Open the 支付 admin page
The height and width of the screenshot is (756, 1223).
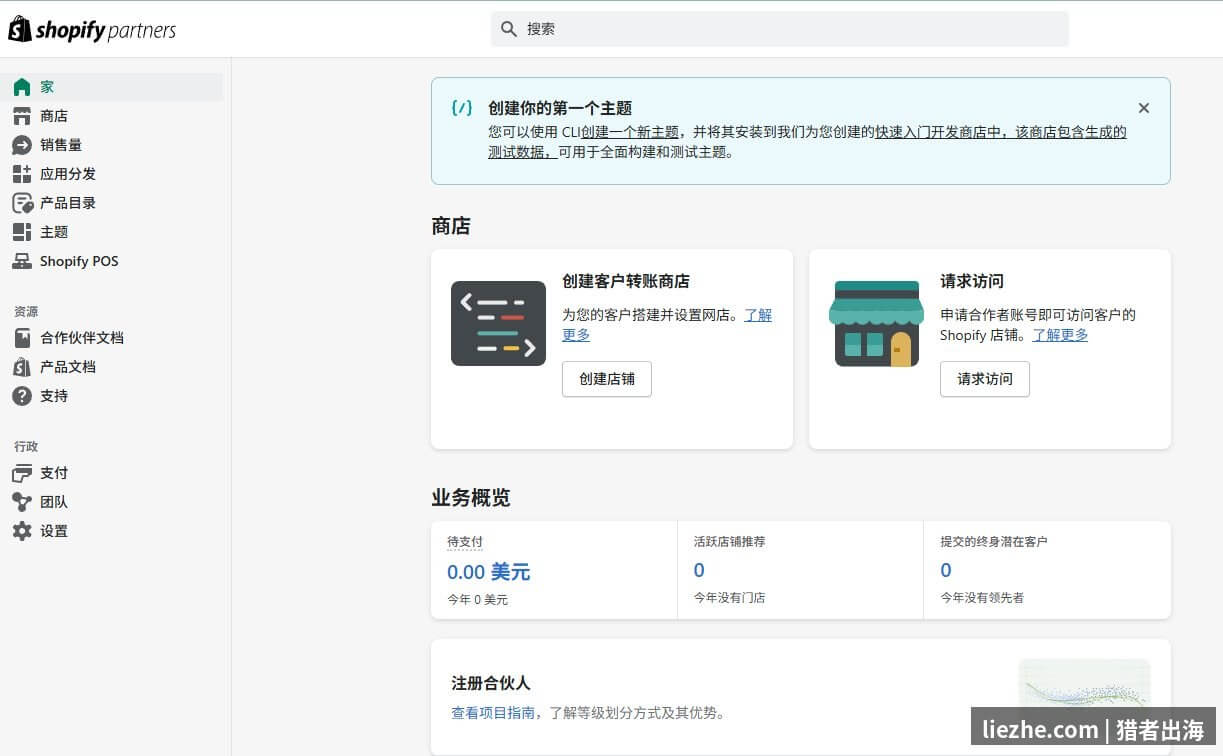tap(112, 473)
